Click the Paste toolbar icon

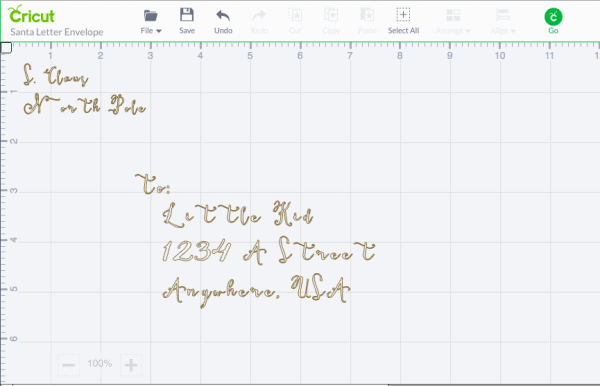367,15
